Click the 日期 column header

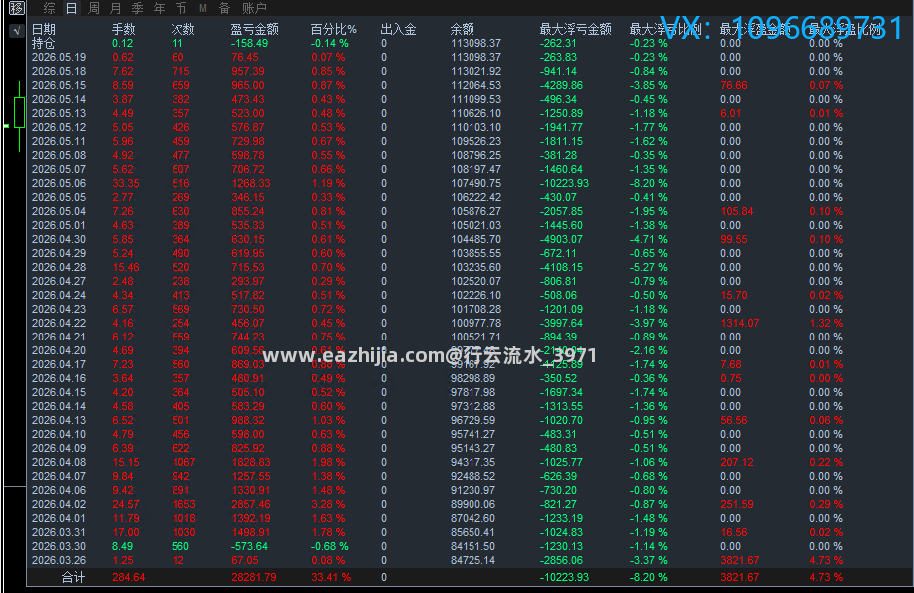pyautogui.click(x=44, y=29)
